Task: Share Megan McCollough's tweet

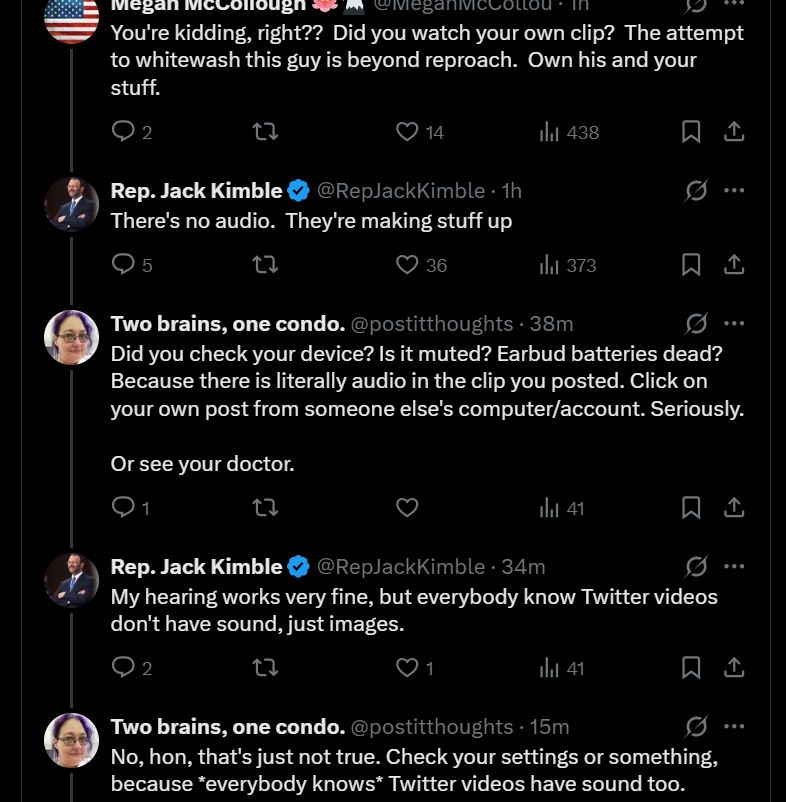Action: [x=734, y=132]
